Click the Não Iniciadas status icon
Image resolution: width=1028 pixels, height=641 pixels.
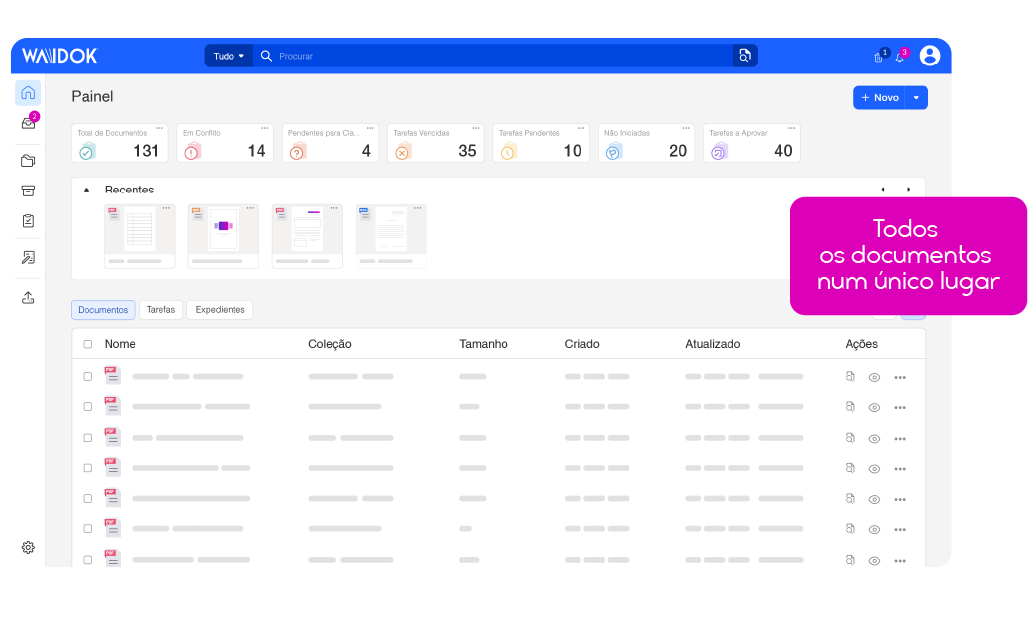613,153
